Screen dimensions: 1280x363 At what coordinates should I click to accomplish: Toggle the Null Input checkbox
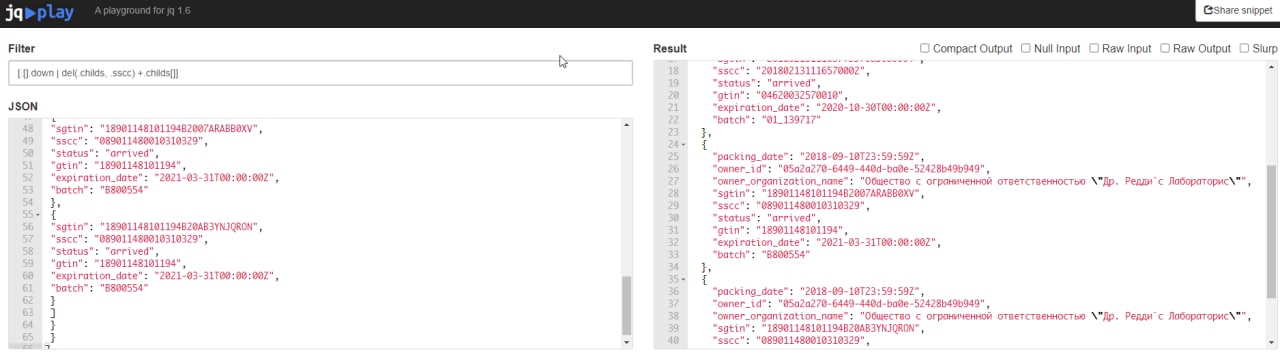[1025, 48]
